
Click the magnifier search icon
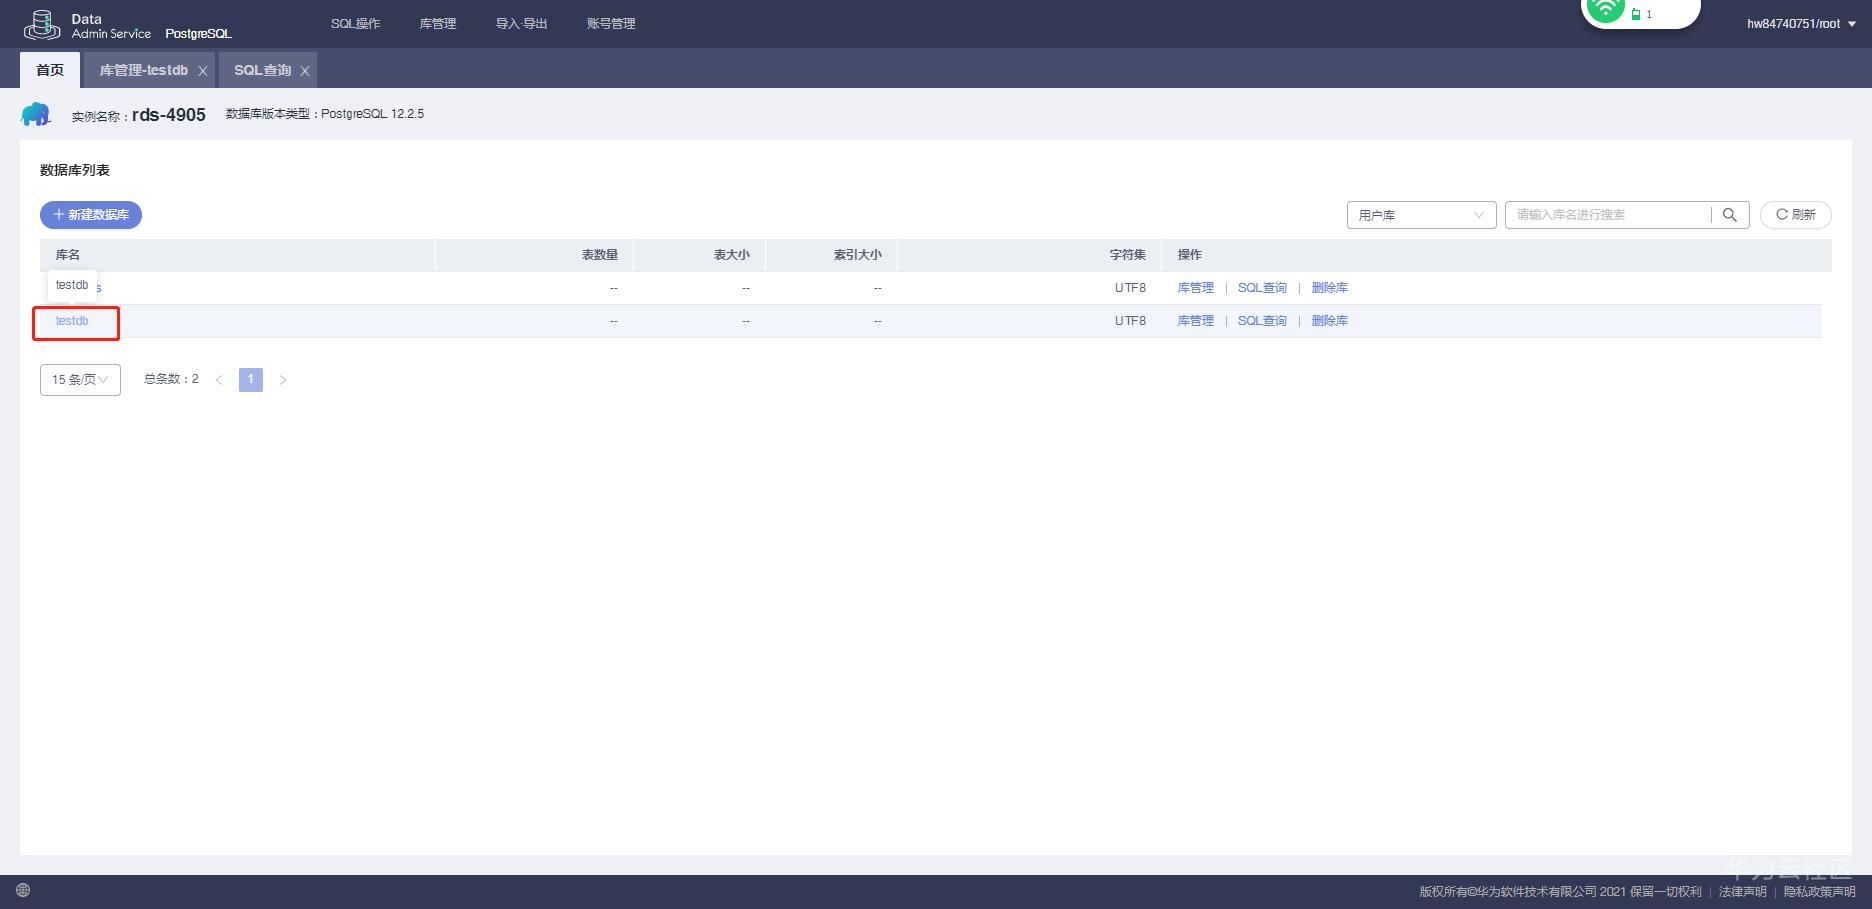(1729, 215)
